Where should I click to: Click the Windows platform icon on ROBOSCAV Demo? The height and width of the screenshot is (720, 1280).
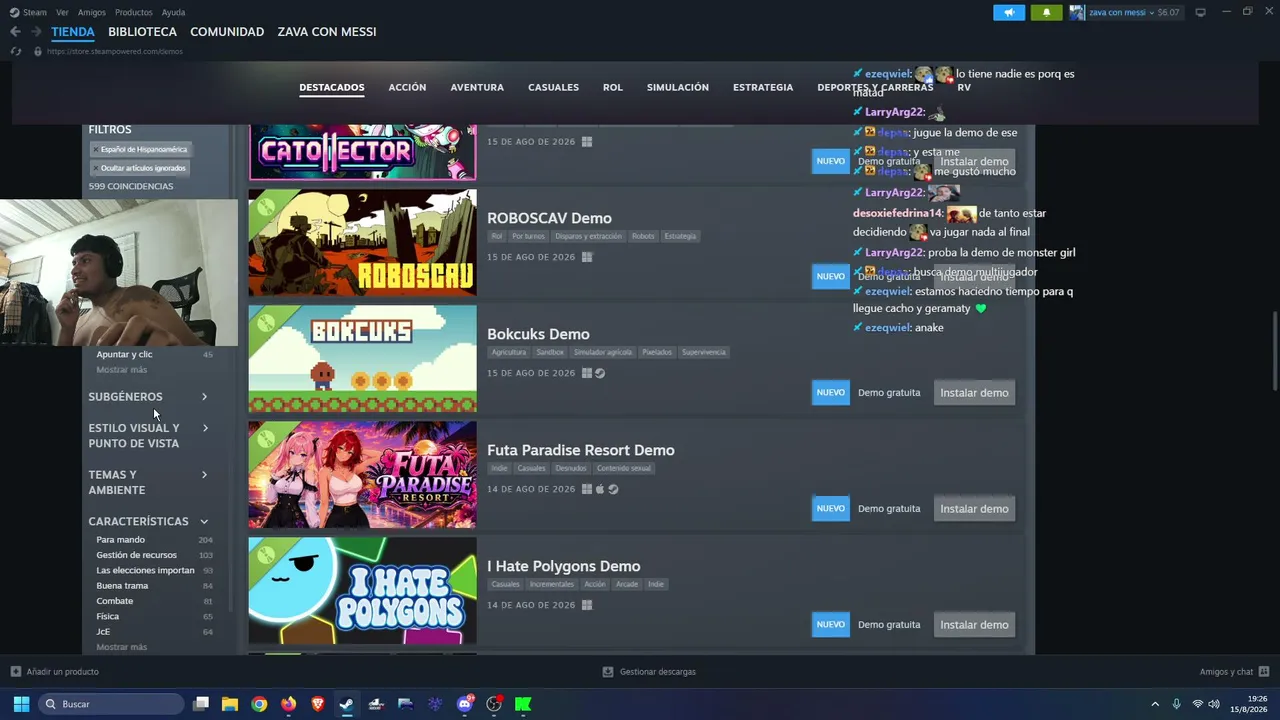[587, 257]
